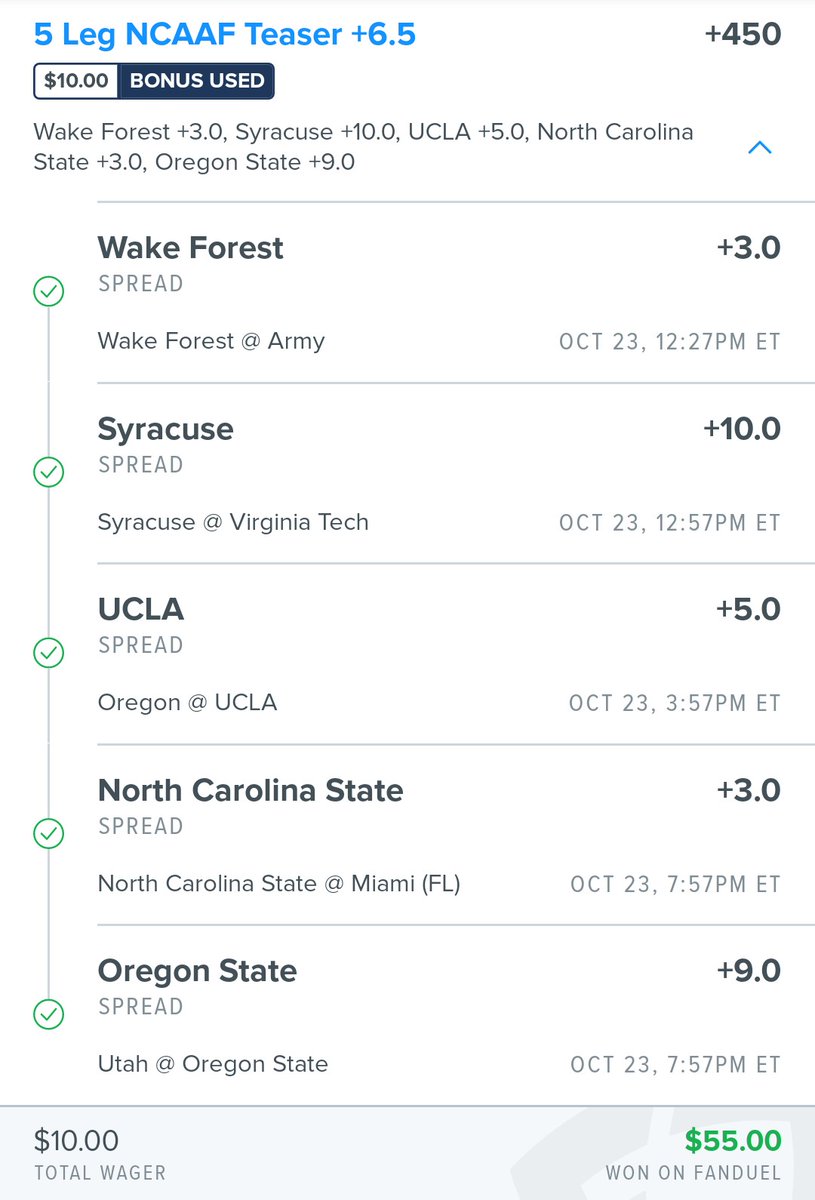Open the Oregon @ UCLA matchup

pos(188,703)
